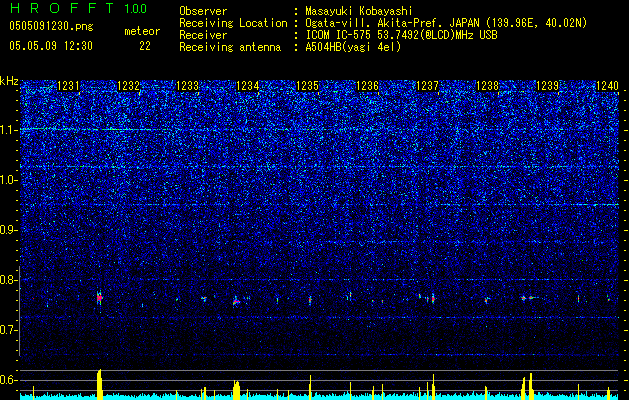629x400 pixels.
Task: Click the 1234 time marker
Action: [x=248, y=86]
